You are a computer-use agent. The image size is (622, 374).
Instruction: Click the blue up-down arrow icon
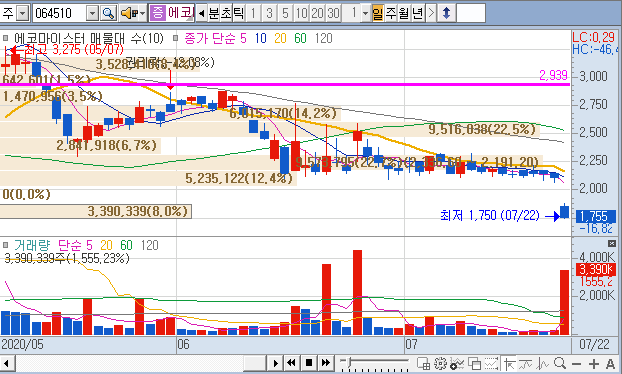(446, 13)
